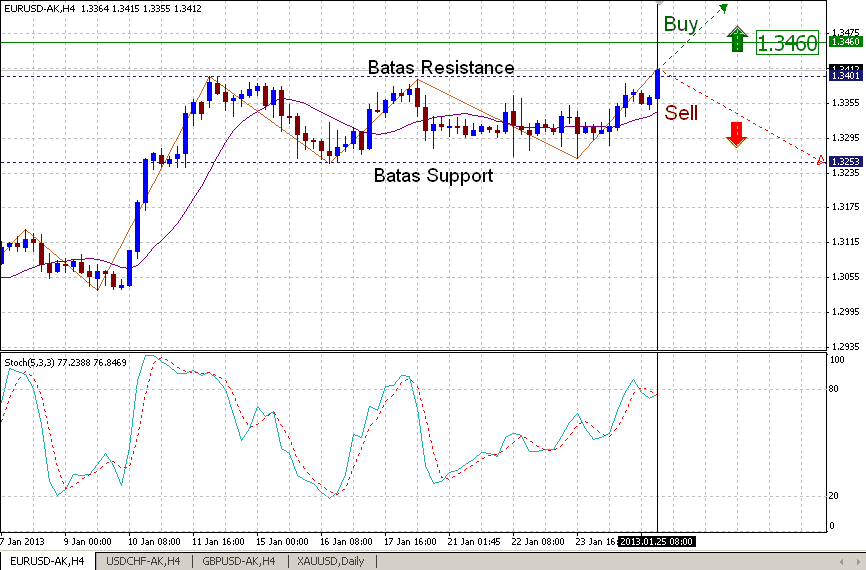
Task: Select the "Batas Support" text label
Action: click(x=433, y=175)
